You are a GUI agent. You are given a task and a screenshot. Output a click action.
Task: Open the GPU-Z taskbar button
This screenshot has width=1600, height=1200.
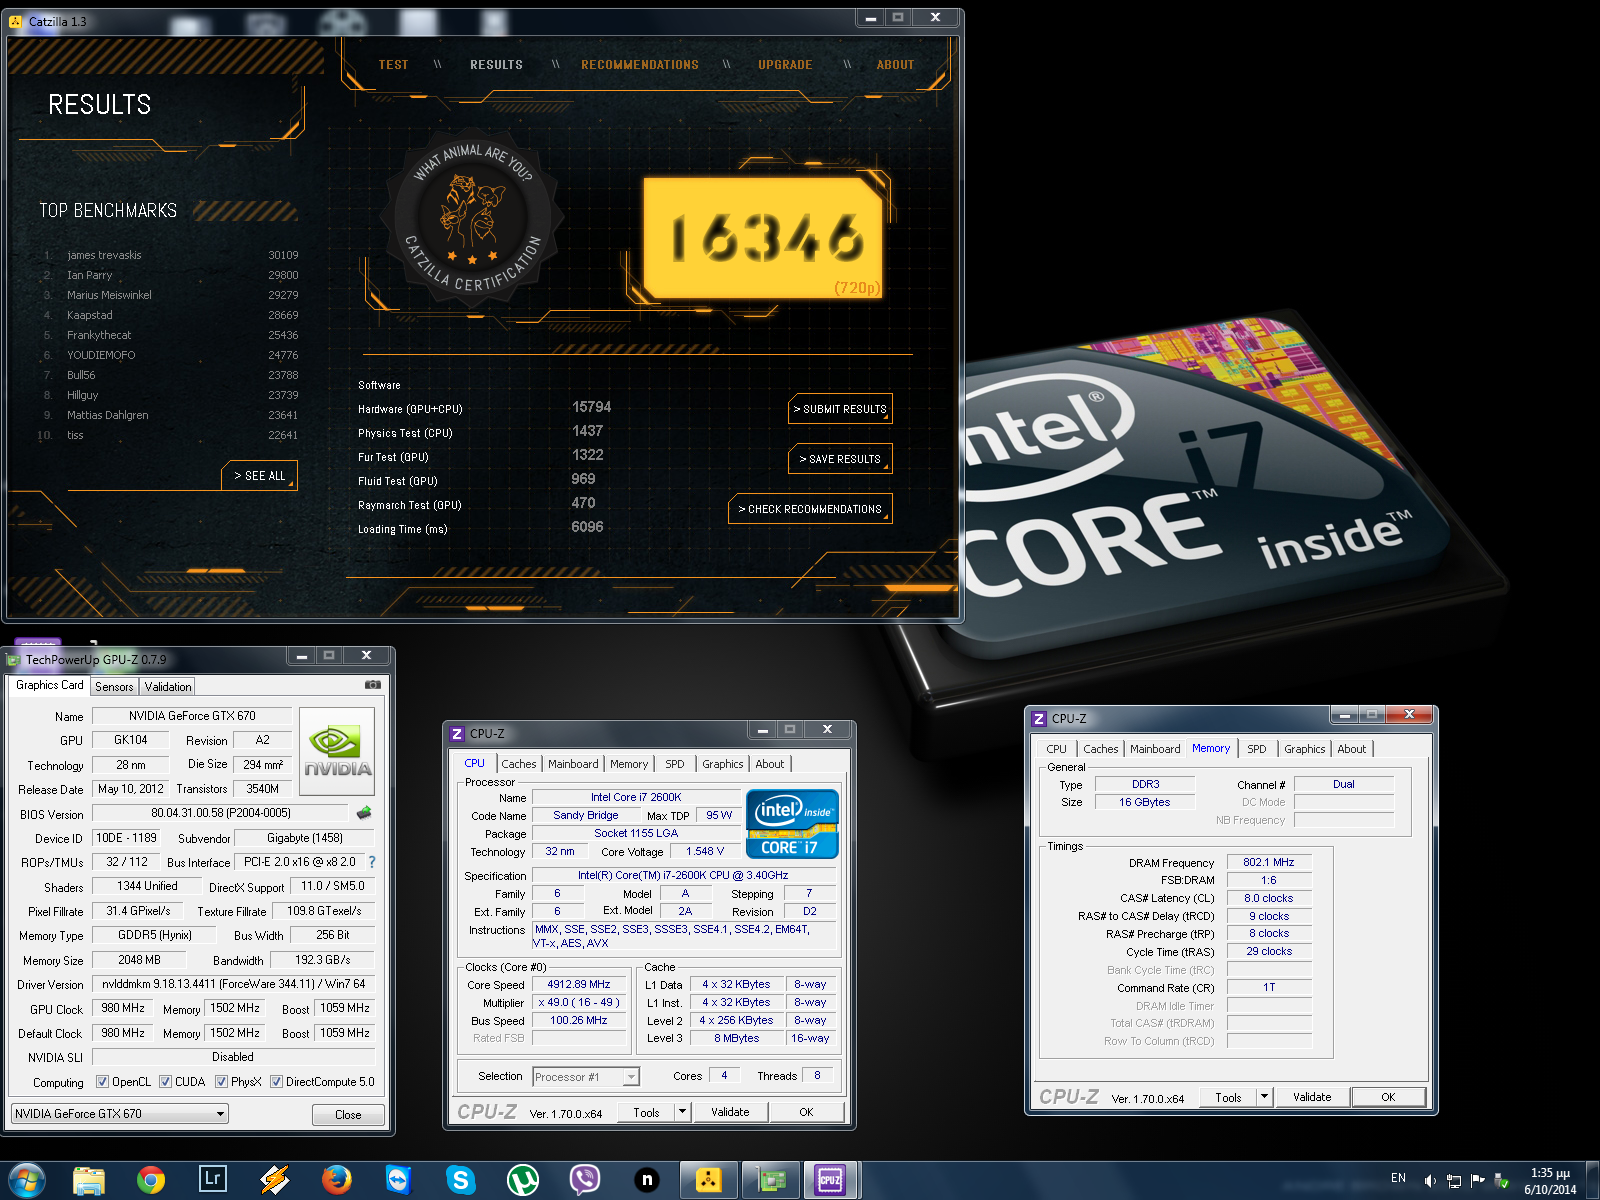click(770, 1180)
